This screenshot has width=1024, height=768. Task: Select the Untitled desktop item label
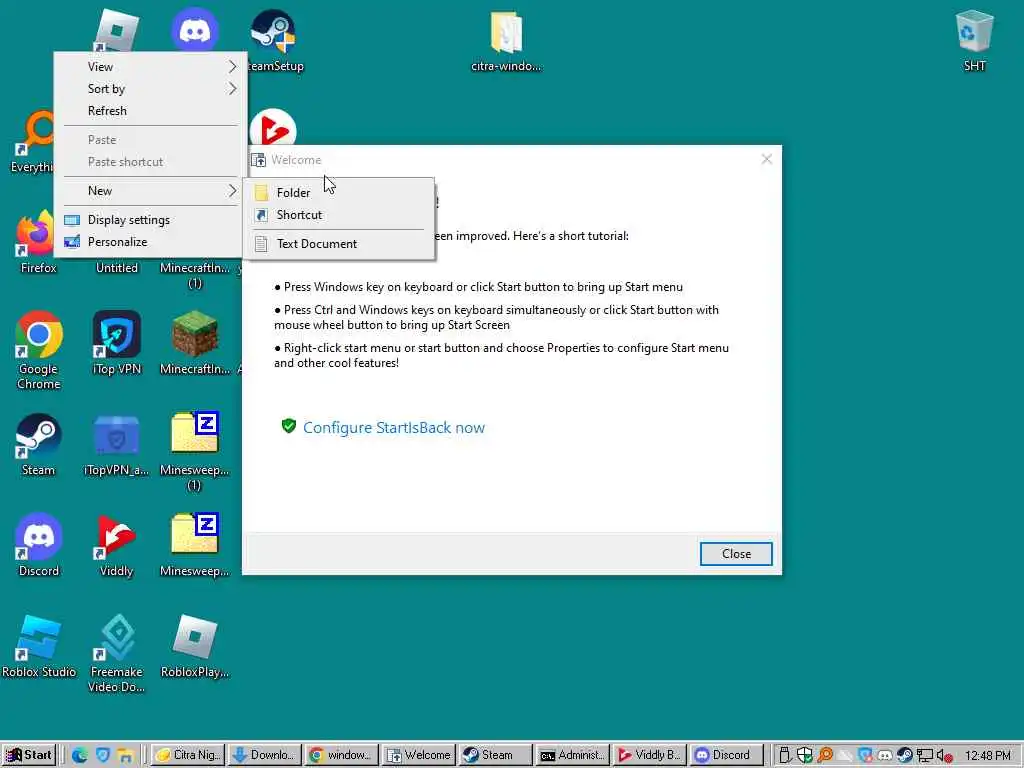point(117,268)
